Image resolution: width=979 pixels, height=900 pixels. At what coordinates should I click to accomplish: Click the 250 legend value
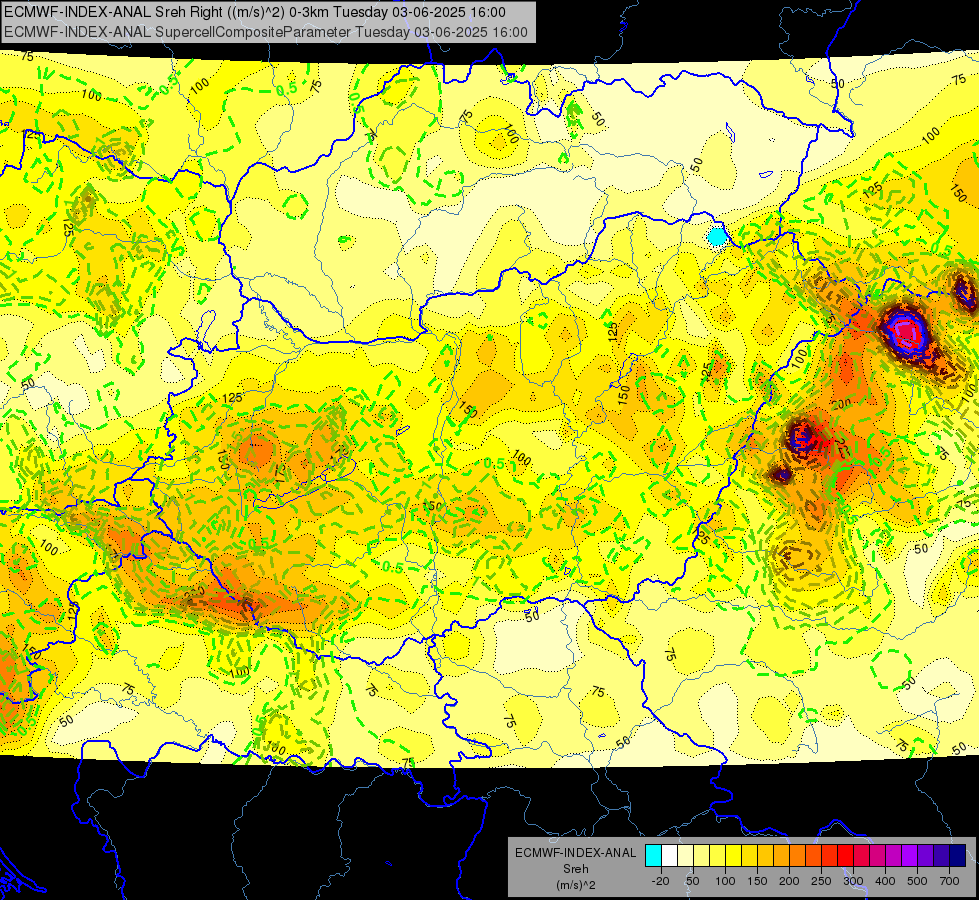[821, 881]
